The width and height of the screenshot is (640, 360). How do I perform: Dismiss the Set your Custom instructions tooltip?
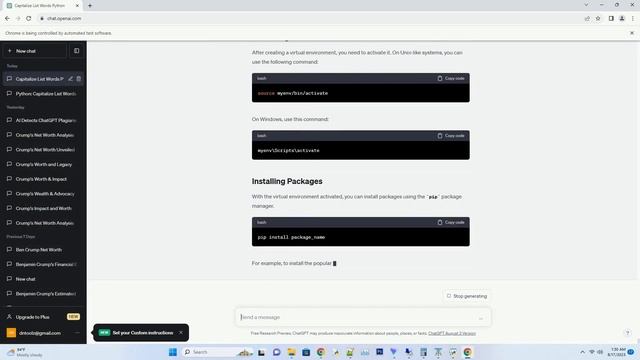click(181, 333)
